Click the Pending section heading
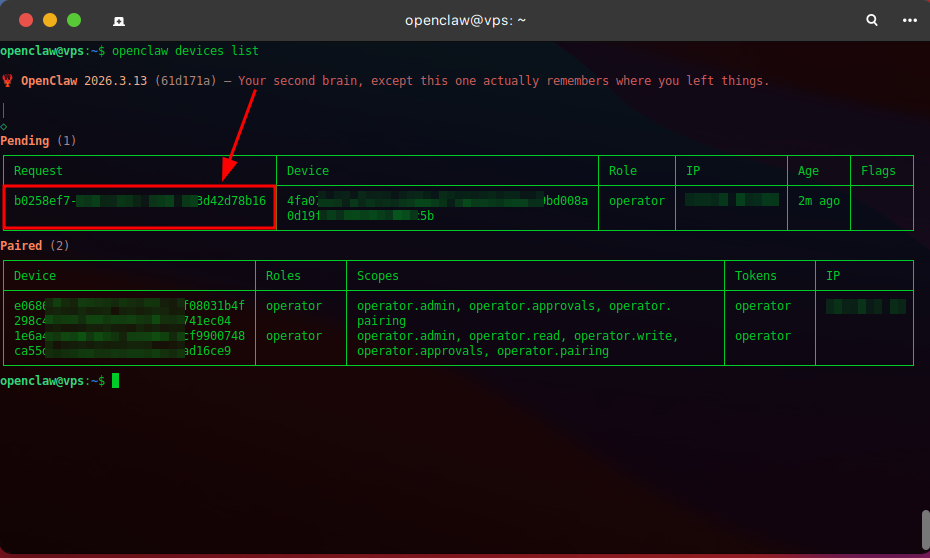The width and height of the screenshot is (930, 558). coord(25,141)
